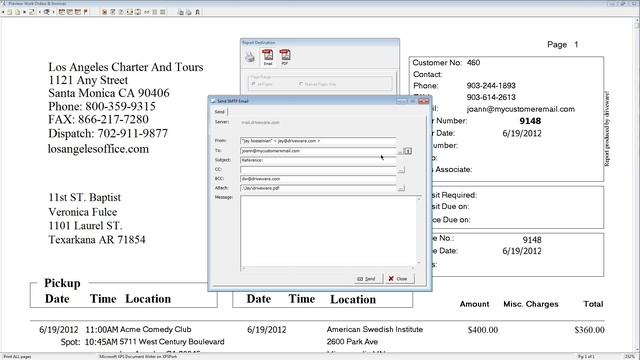The image size is (640, 360).
Task: Click 'Pickup' section heading
Action: [62, 283]
